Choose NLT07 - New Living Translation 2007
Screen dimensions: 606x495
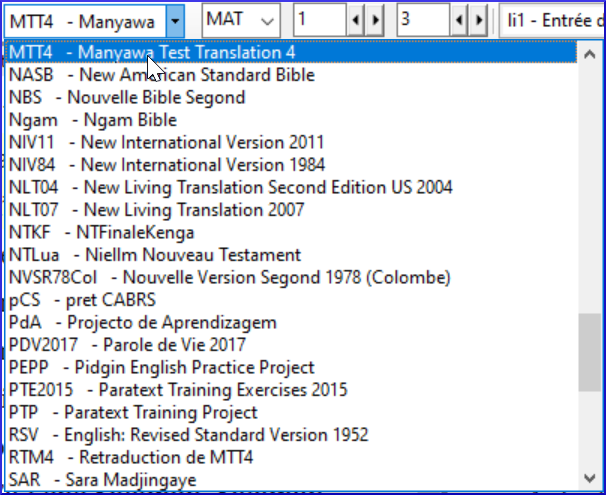click(291, 210)
